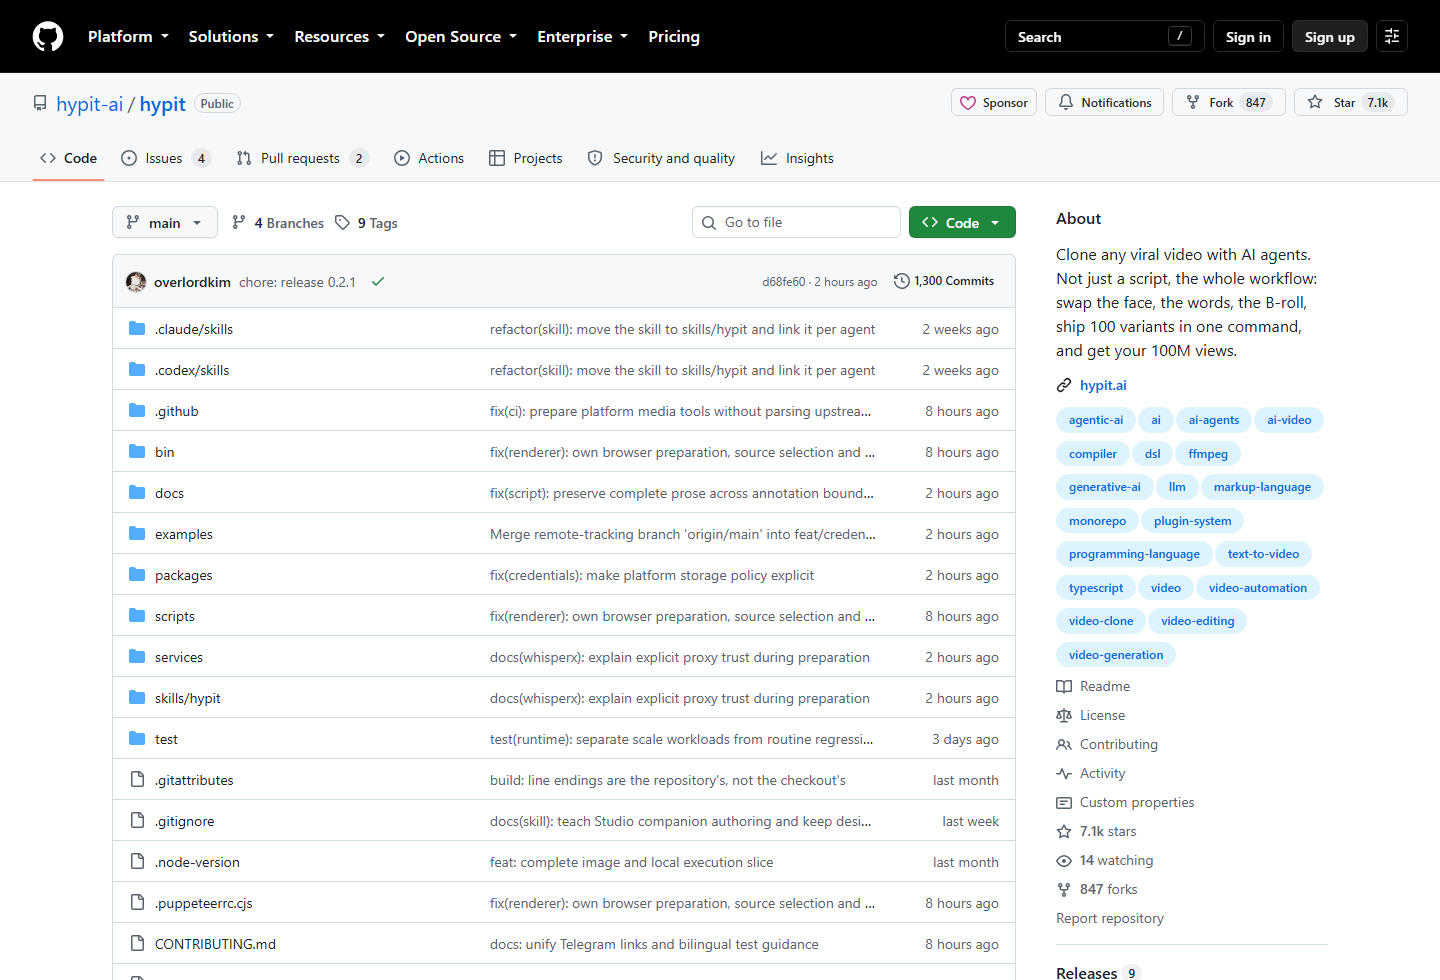Screen dimensions: 1440x980
Task: Click the eye icon beside 14 watching
Action: 1064,860
